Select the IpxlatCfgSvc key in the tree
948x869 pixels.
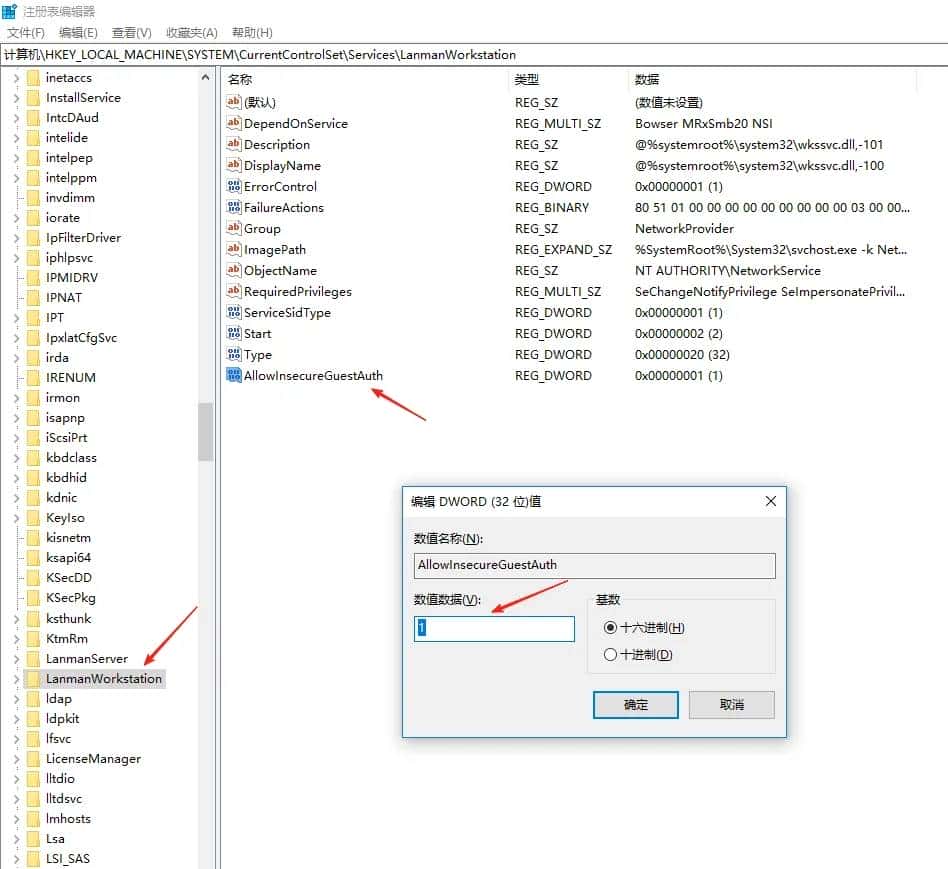coord(82,337)
